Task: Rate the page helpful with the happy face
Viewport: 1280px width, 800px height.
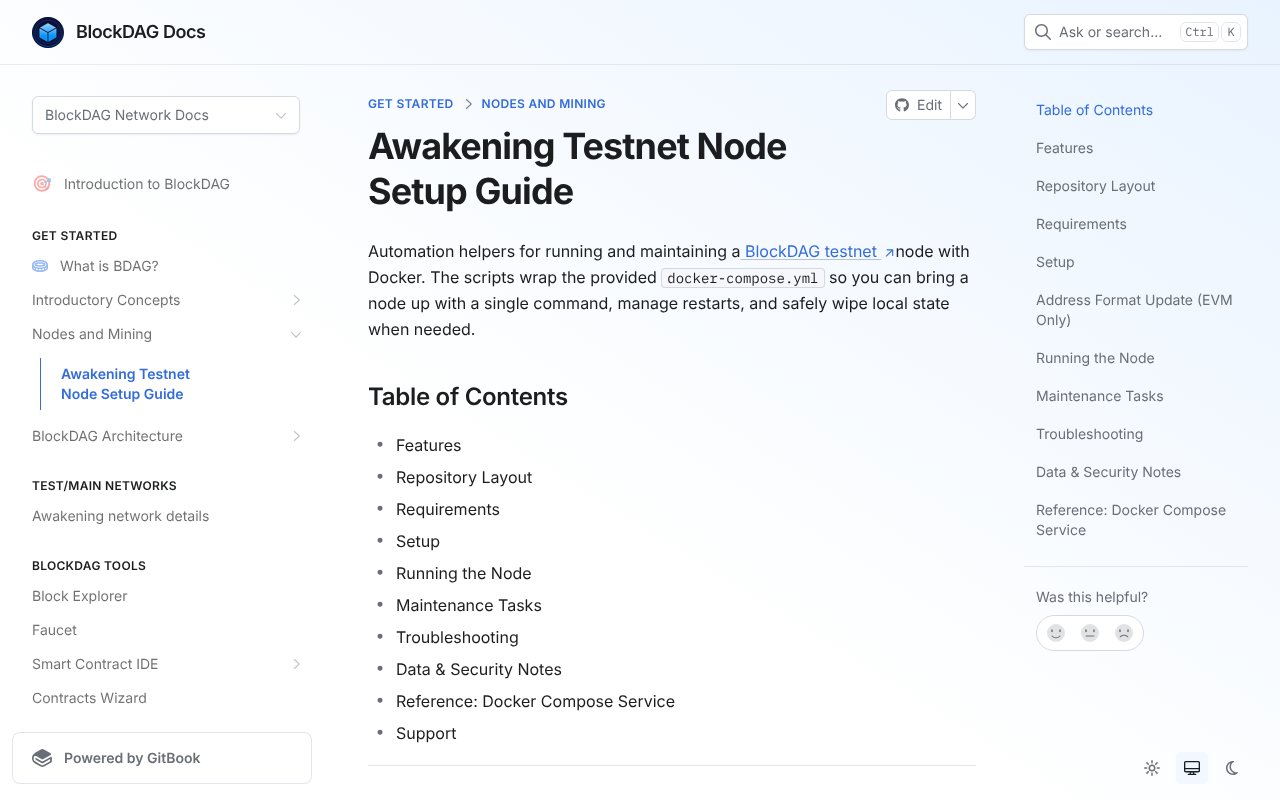Action: 1056,633
